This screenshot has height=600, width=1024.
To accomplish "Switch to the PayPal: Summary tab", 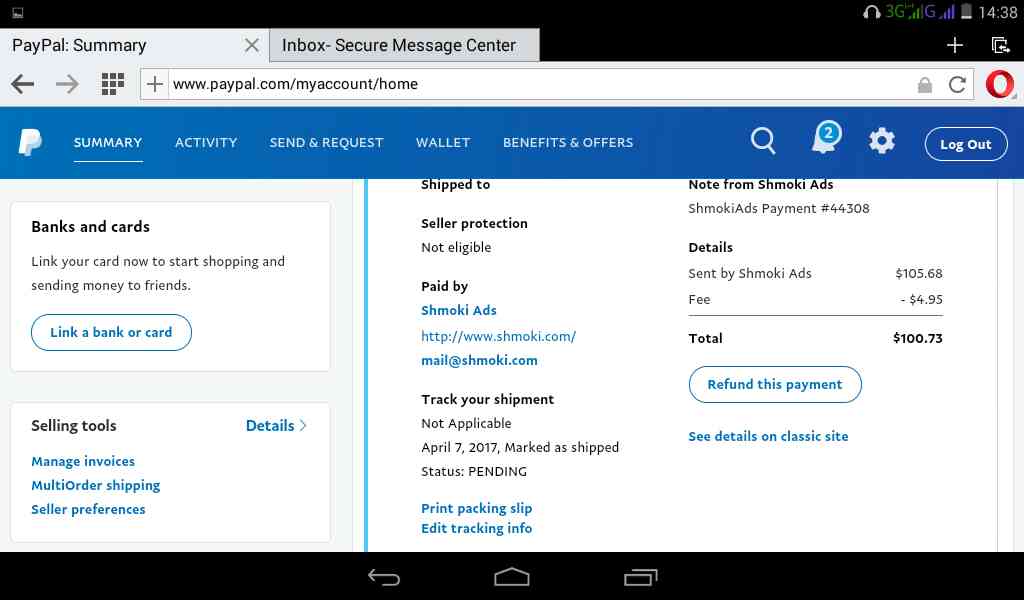I will [x=135, y=45].
